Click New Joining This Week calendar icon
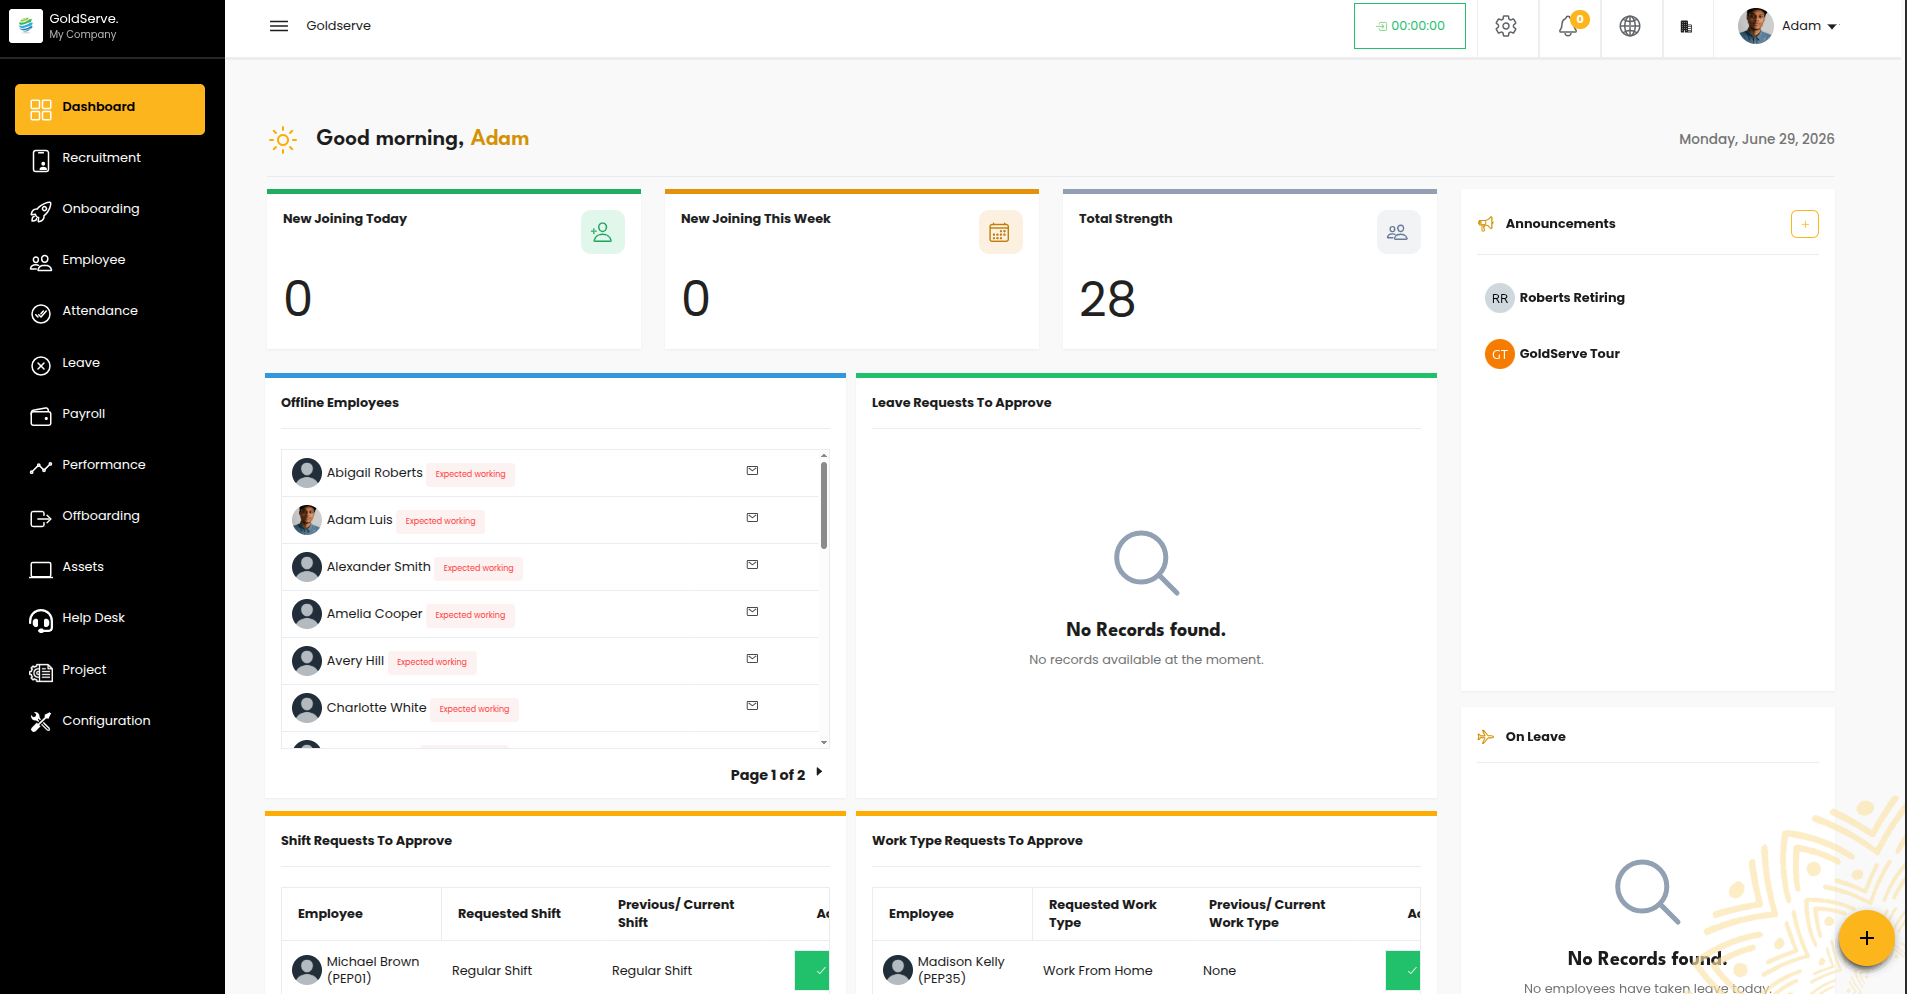The width and height of the screenshot is (1907, 994). pos(1000,232)
